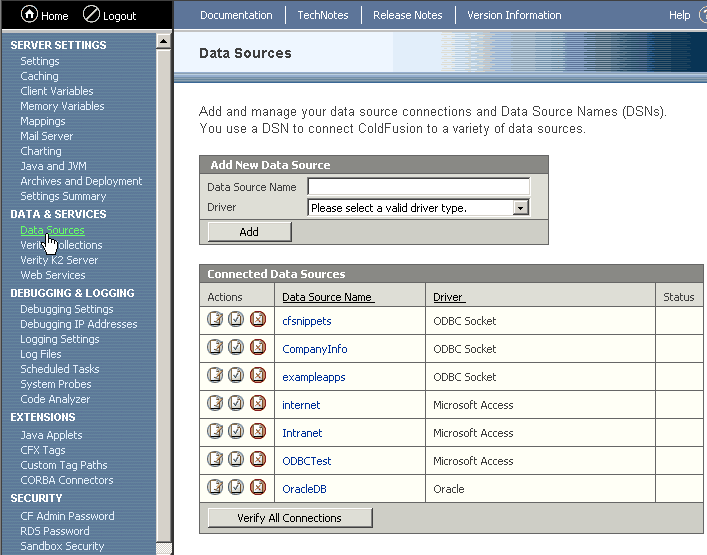This screenshot has height=555, width=707.
Task: Delete the ODBCTest data source via its icon
Action: click(257, 460)
